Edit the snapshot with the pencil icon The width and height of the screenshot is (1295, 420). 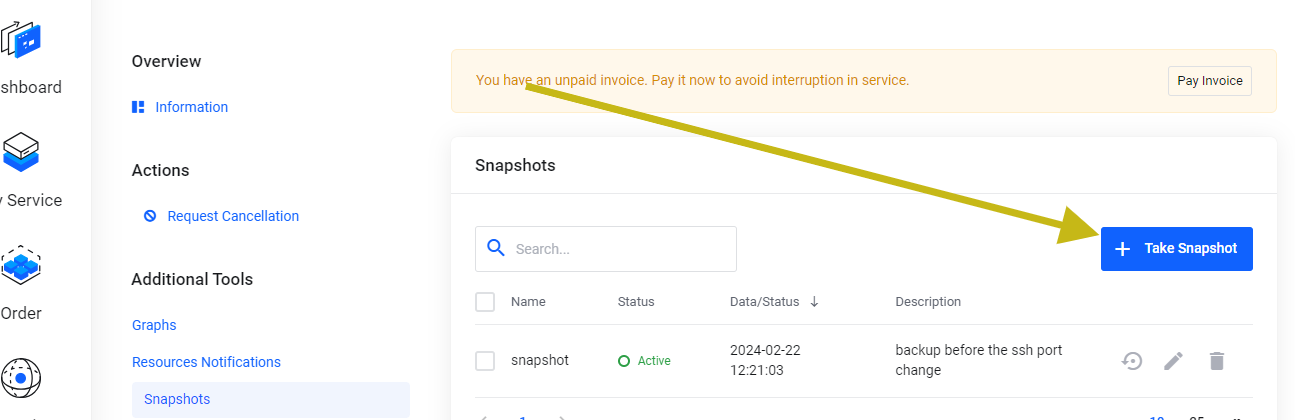[x=1174, y=361]
